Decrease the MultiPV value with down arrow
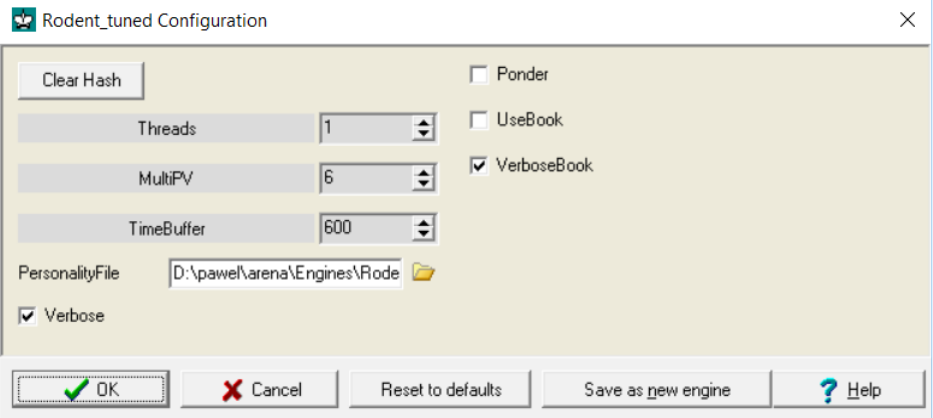The width and height of the screenshot is (933, 418). pos(422,184)
